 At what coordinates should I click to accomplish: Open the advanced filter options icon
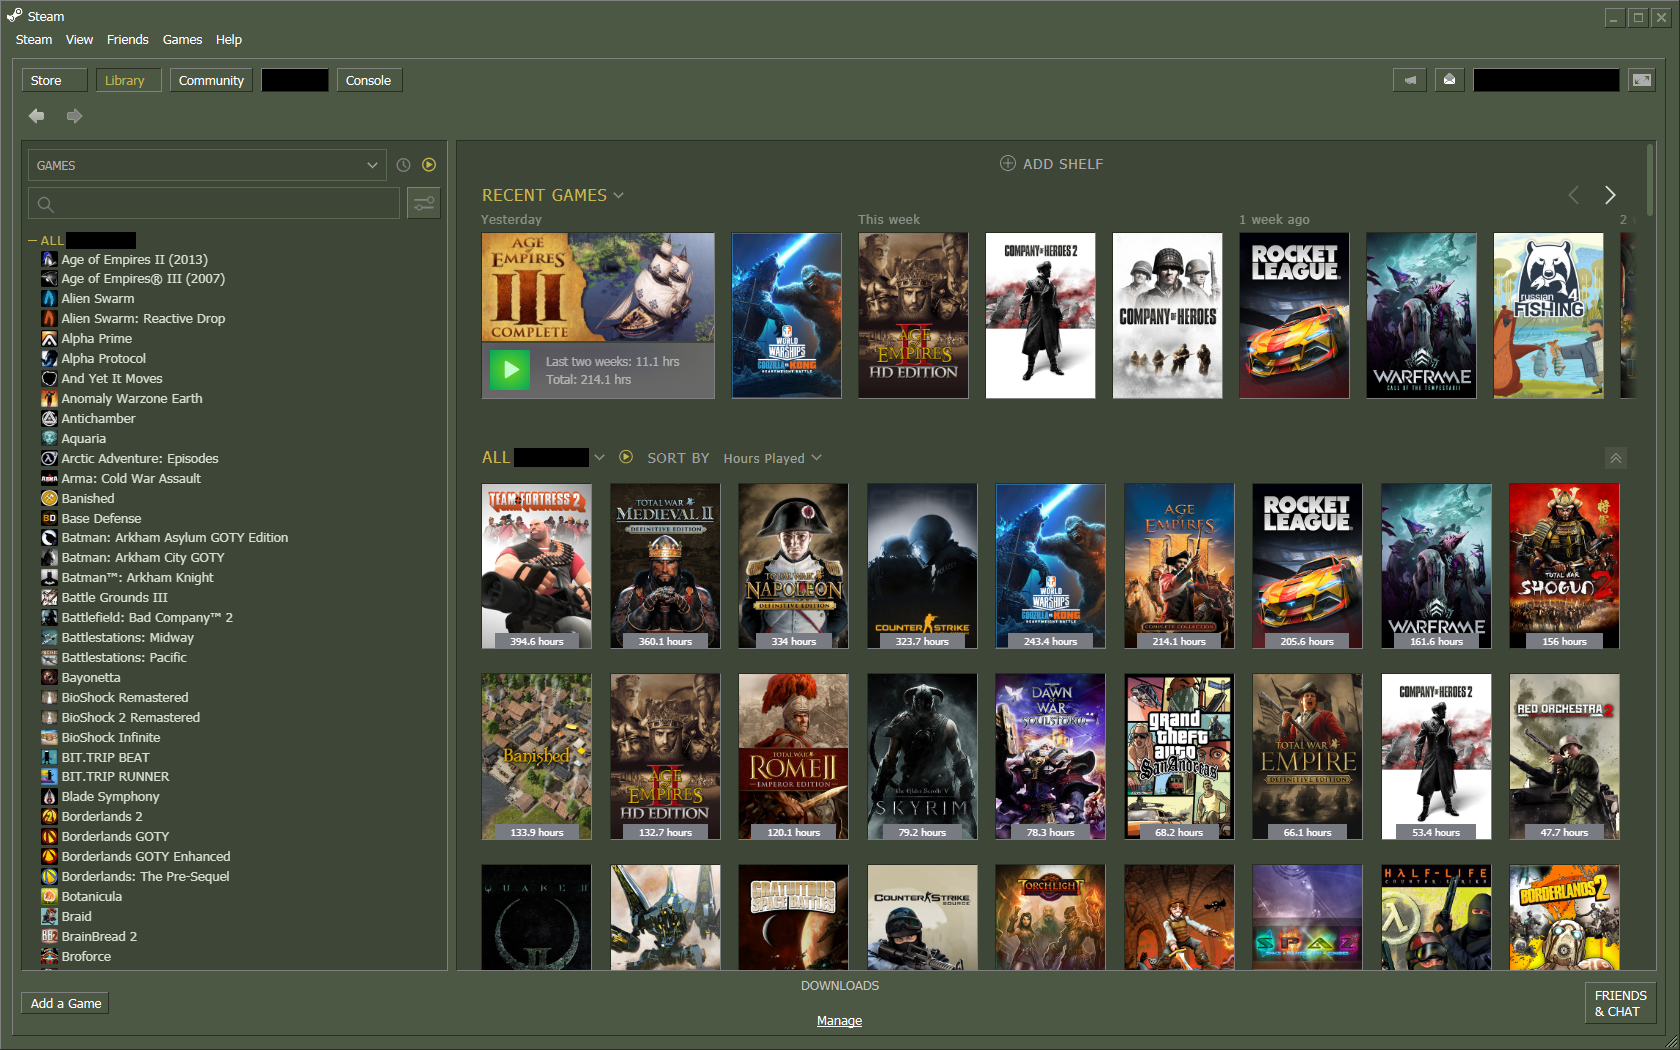point(424,202)
